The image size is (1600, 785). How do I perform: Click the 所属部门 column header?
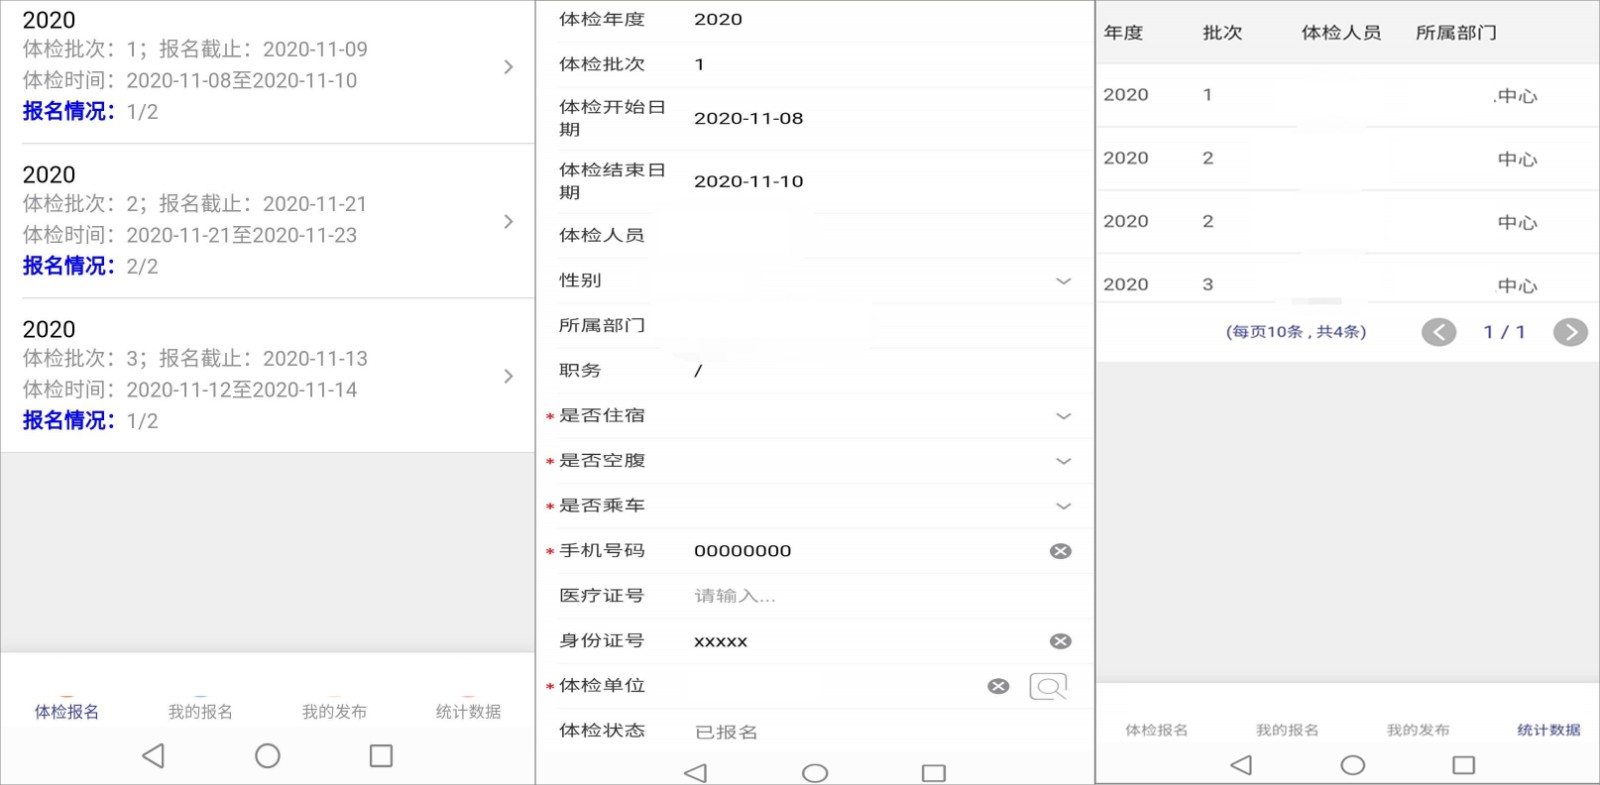tap(1456, 33)
